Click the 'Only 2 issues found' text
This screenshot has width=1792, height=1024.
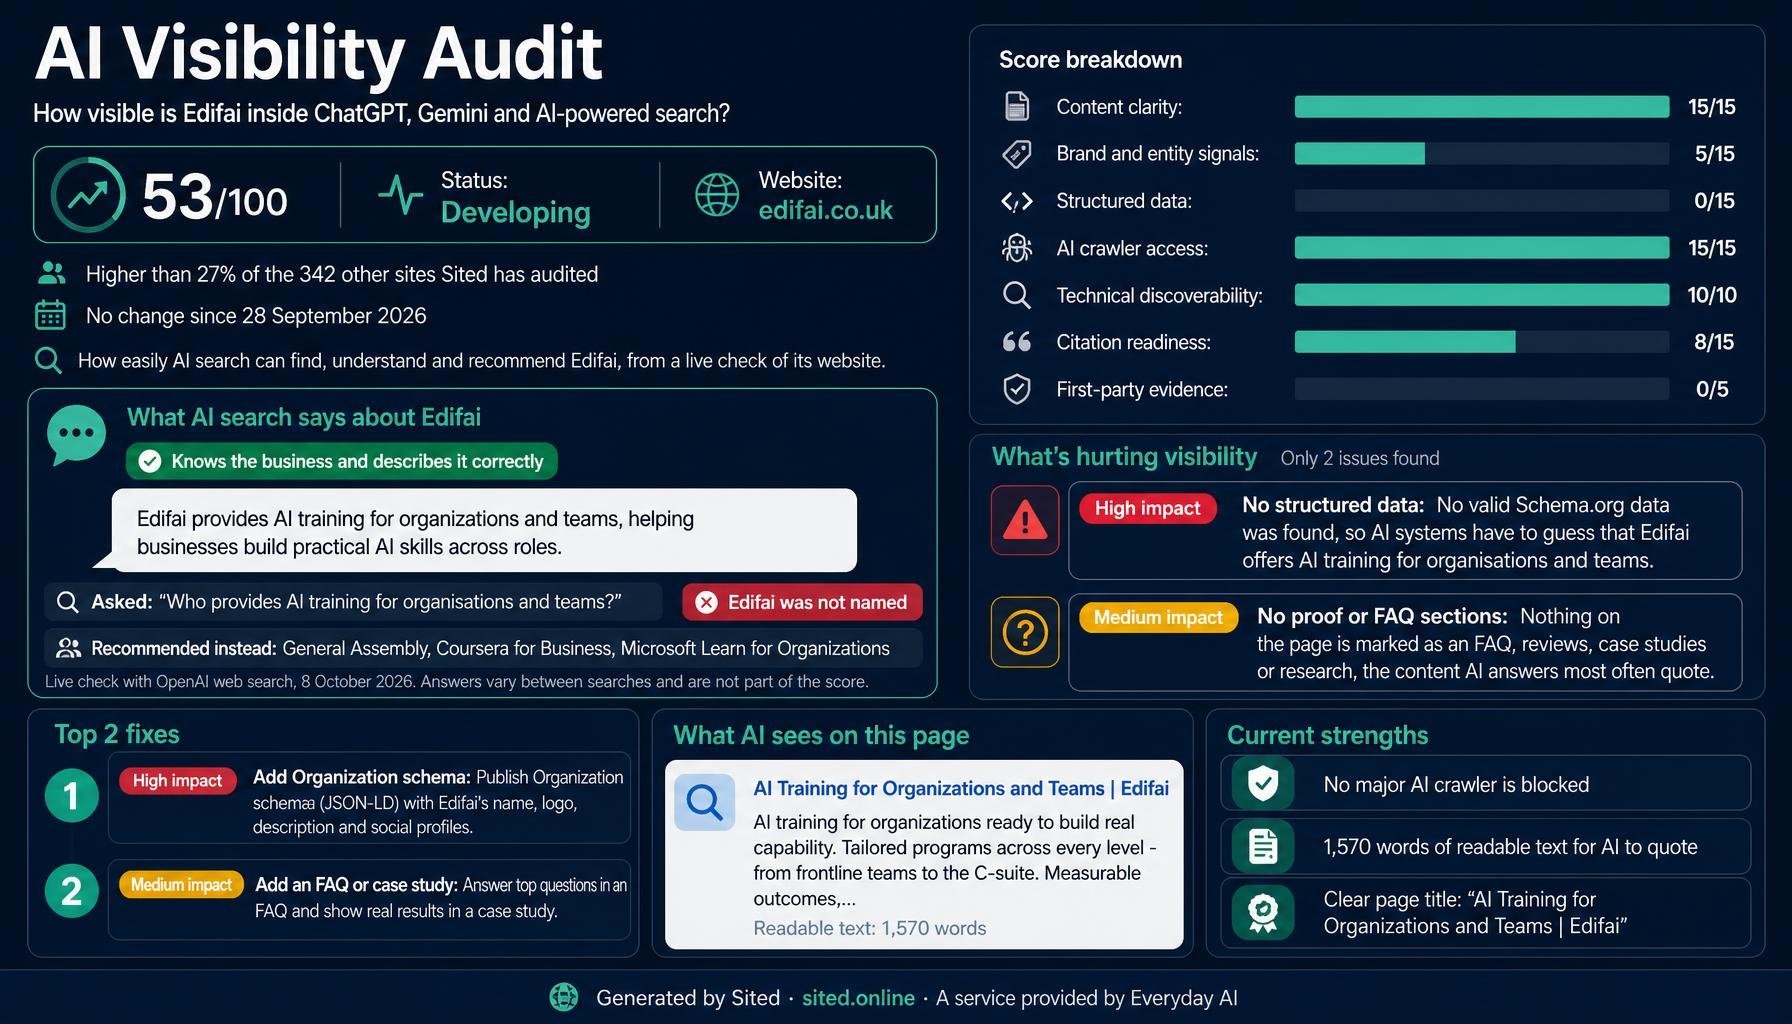(x=1360, y=458)
